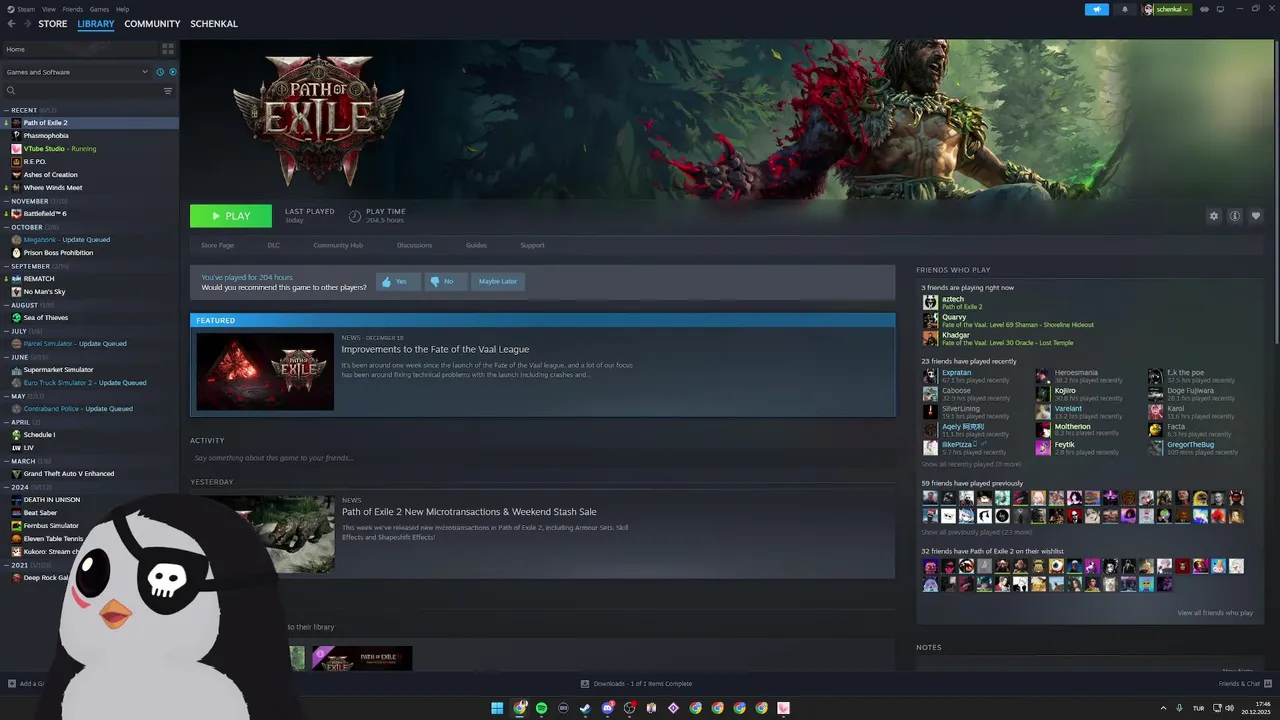Go back with the left arrow
This screenshot has height=720, width=1280.
(11, 24)
